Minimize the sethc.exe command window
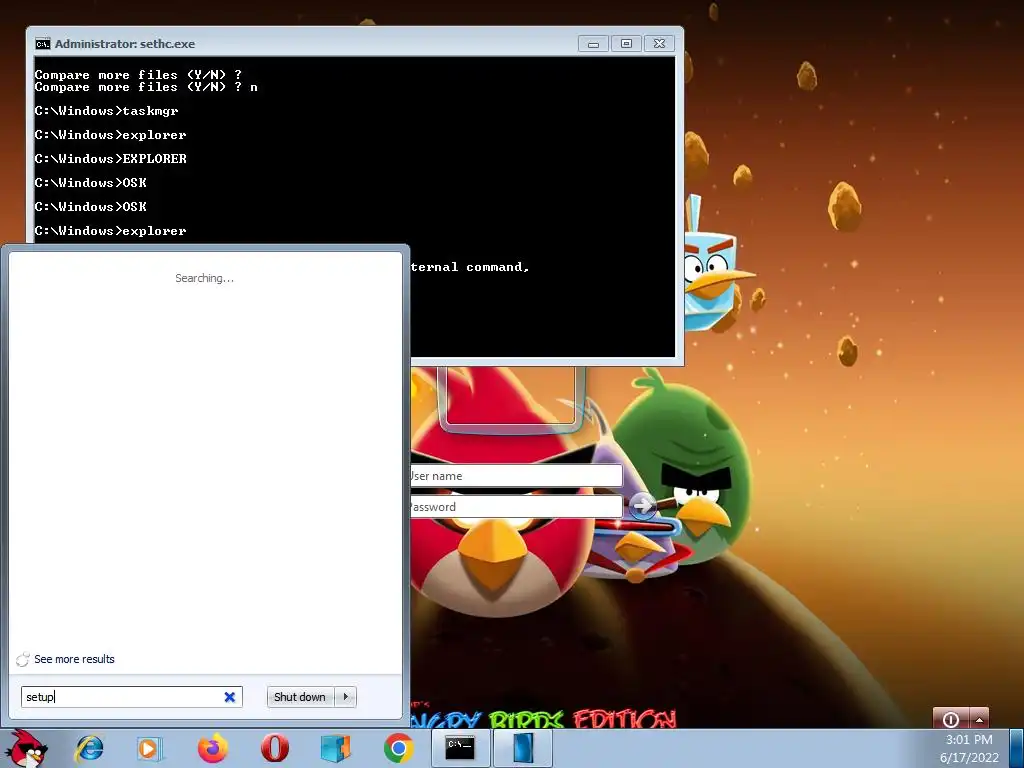 [594, 44]
